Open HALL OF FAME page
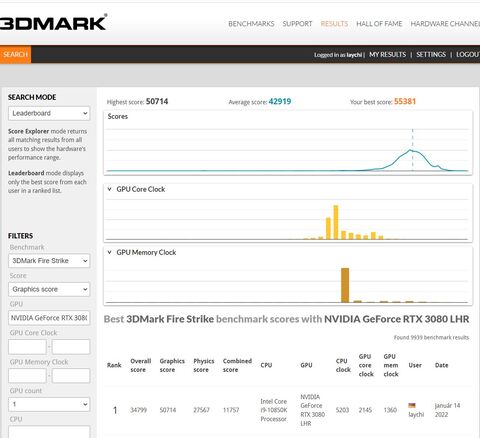The width and height of the screenshot is (480, 438). click(x=379, y=24)
